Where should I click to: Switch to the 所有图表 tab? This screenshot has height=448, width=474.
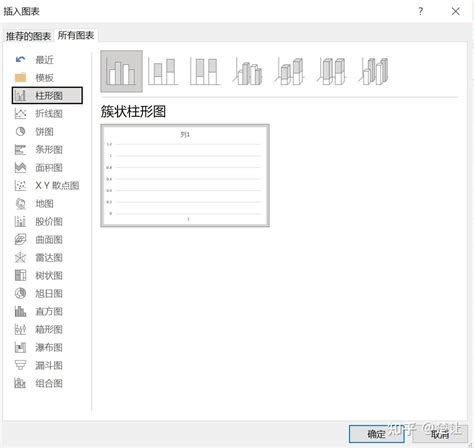pos(76,35)
